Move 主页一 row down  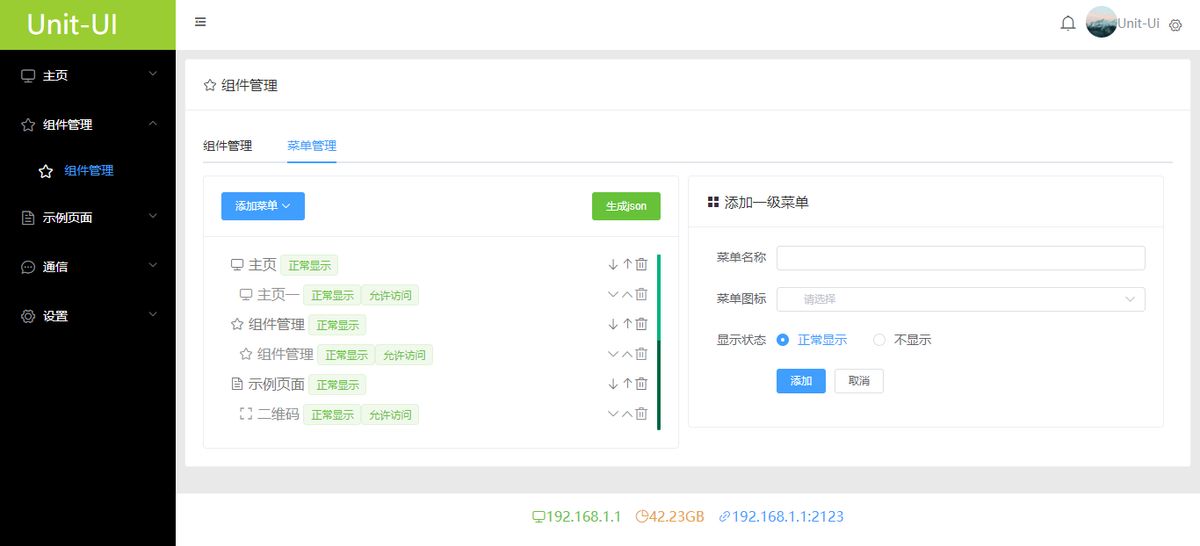tap(613, 295)
